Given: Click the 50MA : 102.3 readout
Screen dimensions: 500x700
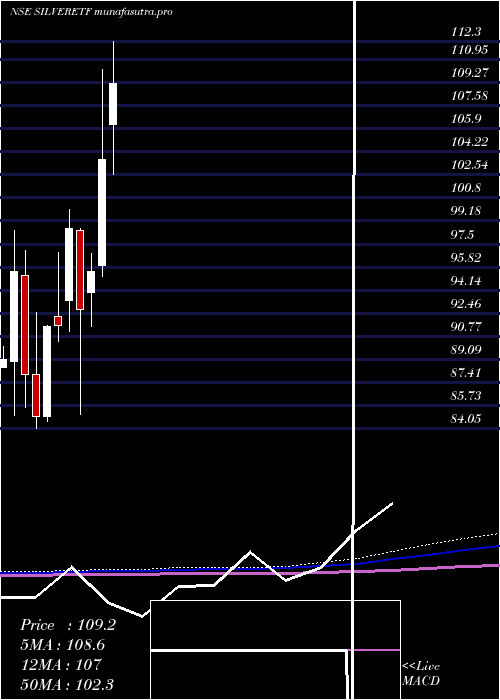Looking at the screenshot, I should 67,684.
